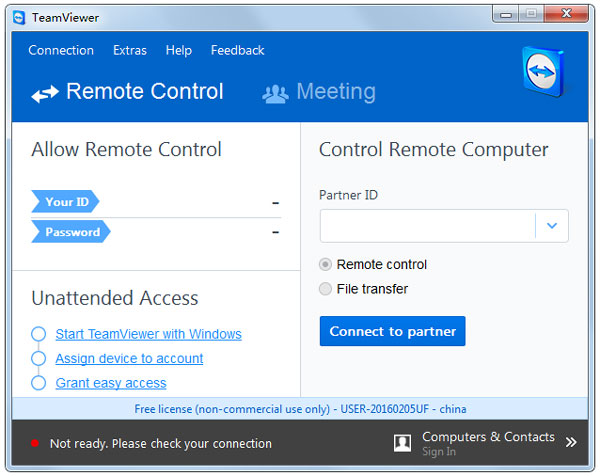This screenshot has height=476, width=600.
Task: Open the Help menu
Action: click(x=179, y=50)
